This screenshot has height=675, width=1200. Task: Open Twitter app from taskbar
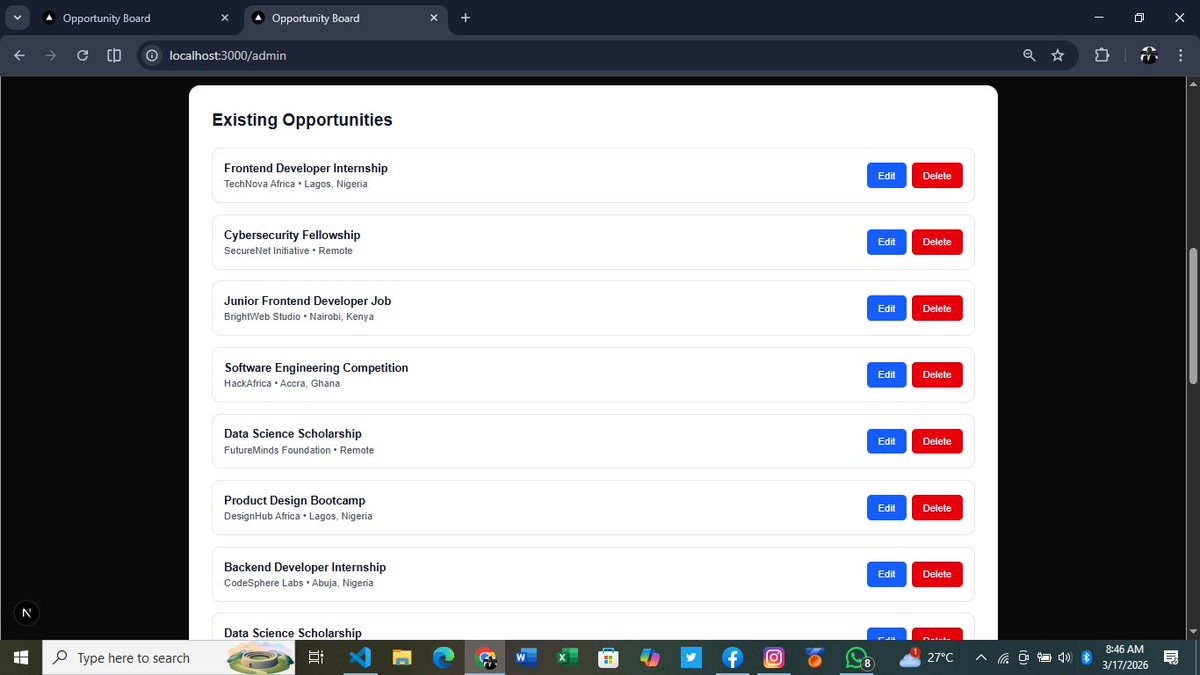click(691, 658)
